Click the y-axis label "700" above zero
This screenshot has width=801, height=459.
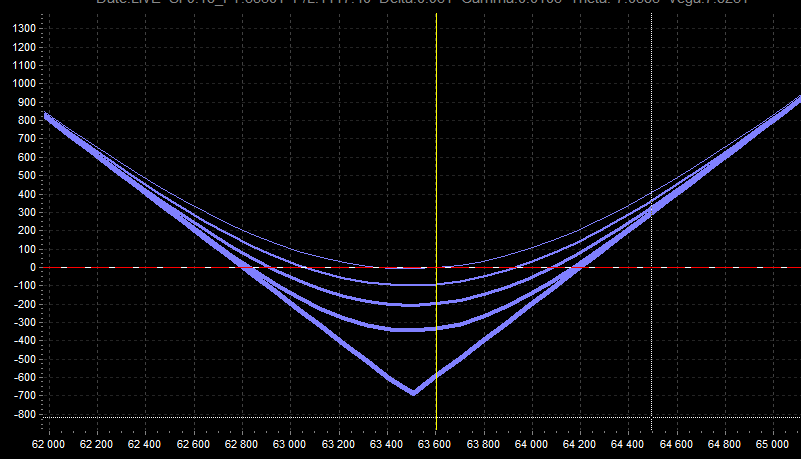(27, 138)
